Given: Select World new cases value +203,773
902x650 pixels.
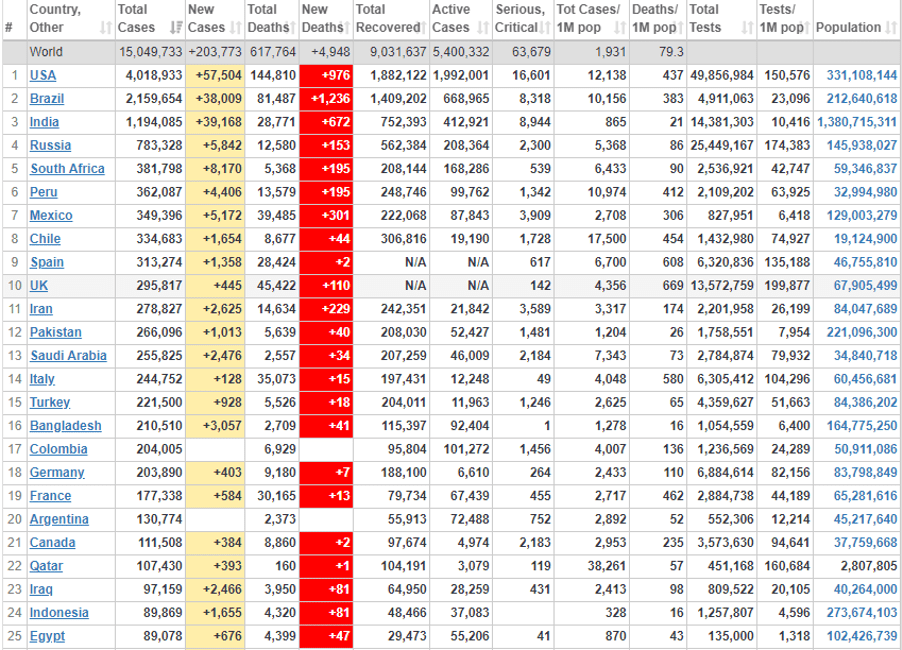Looking at the screenshot, I should coord(215,52).
